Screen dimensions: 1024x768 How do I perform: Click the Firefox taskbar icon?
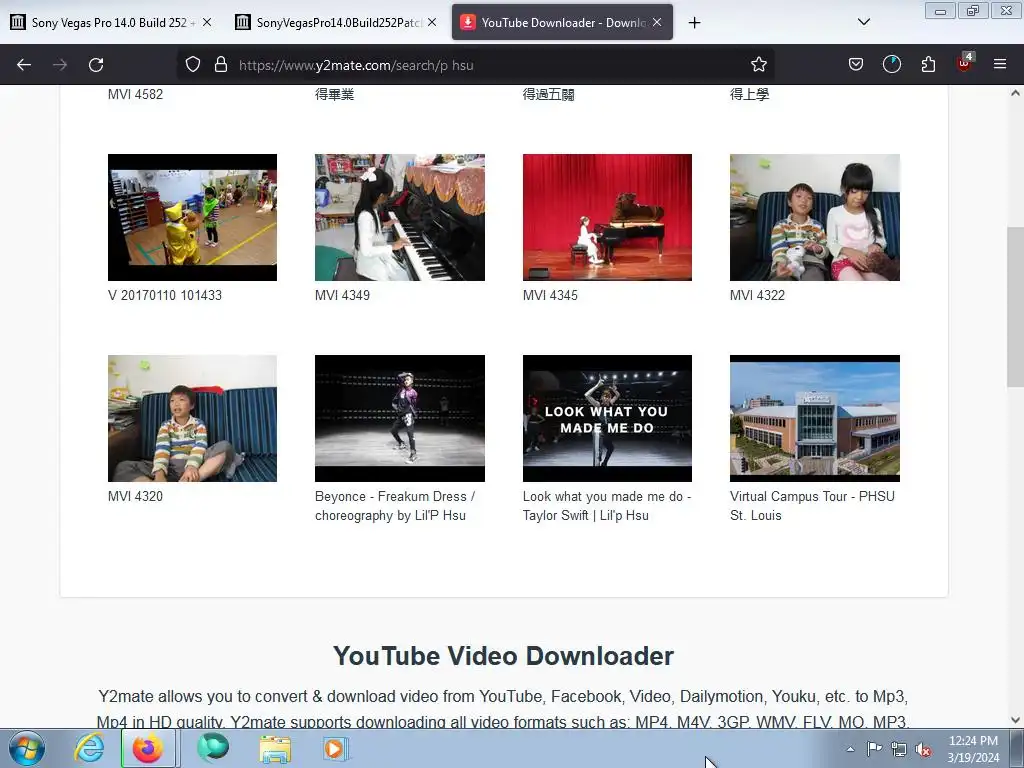click(148, 748)
